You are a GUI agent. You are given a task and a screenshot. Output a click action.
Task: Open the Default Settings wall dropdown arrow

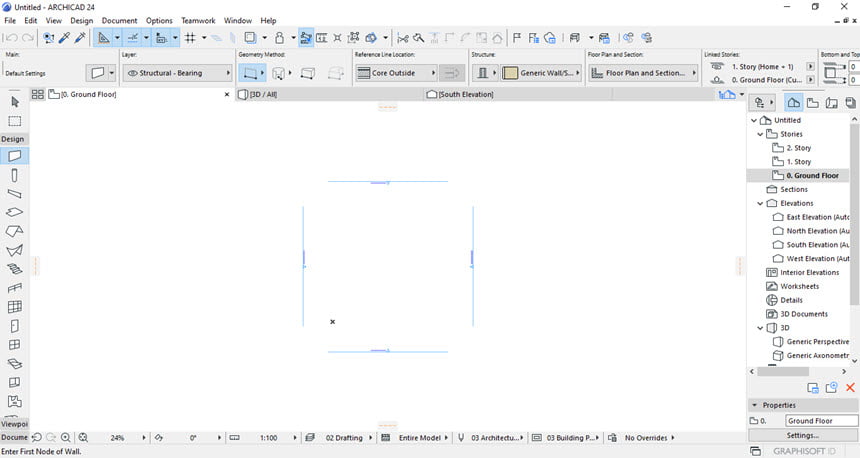111,73
